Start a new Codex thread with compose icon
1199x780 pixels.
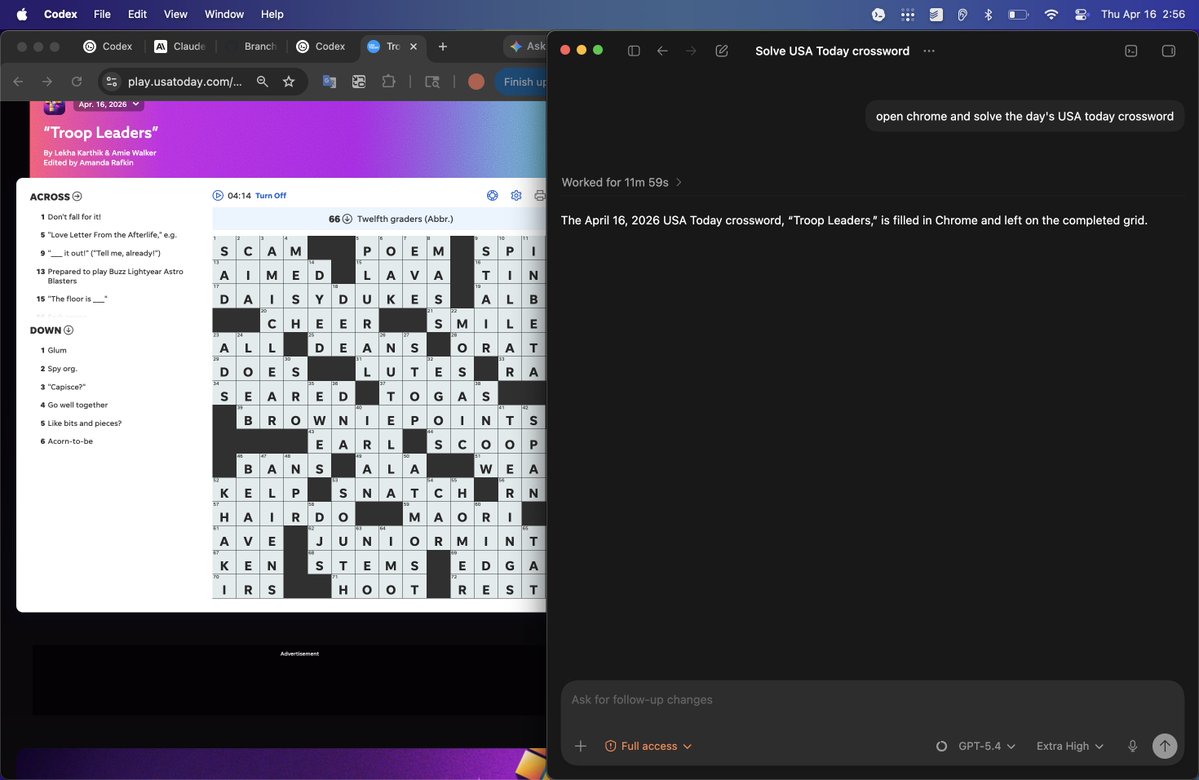click(x=721, y=50)
